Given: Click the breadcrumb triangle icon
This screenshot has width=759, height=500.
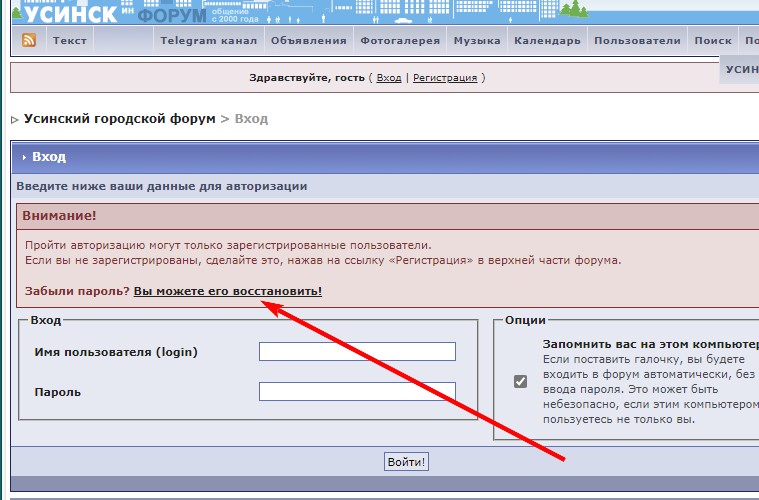Looking at the screenshot, I should tap(15, 120).
